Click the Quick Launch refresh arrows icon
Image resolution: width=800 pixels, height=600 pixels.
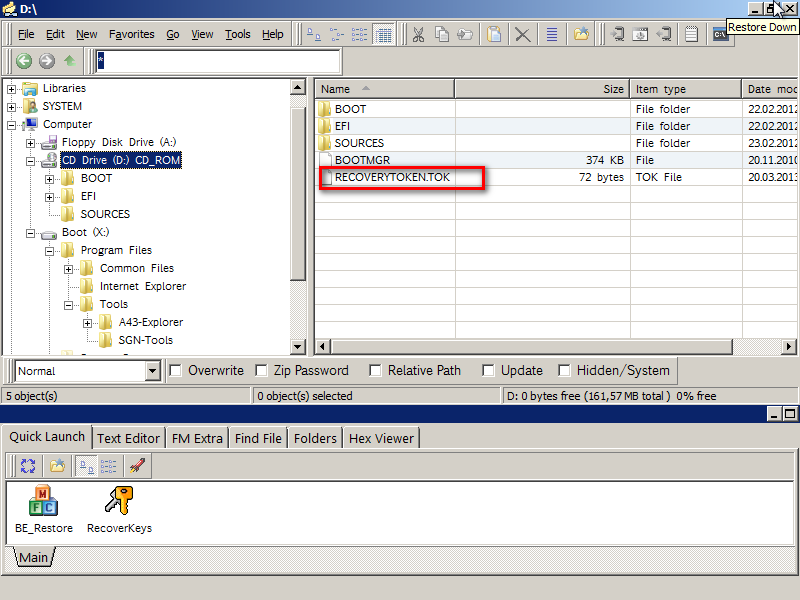28,466
